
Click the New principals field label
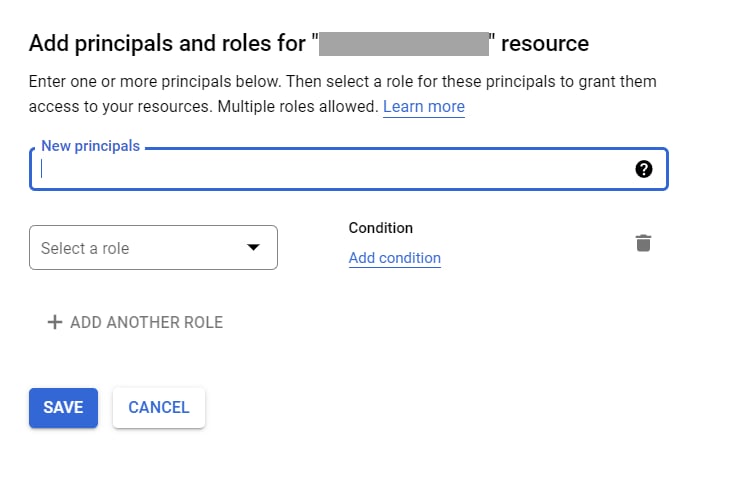[x=90, y=146]
